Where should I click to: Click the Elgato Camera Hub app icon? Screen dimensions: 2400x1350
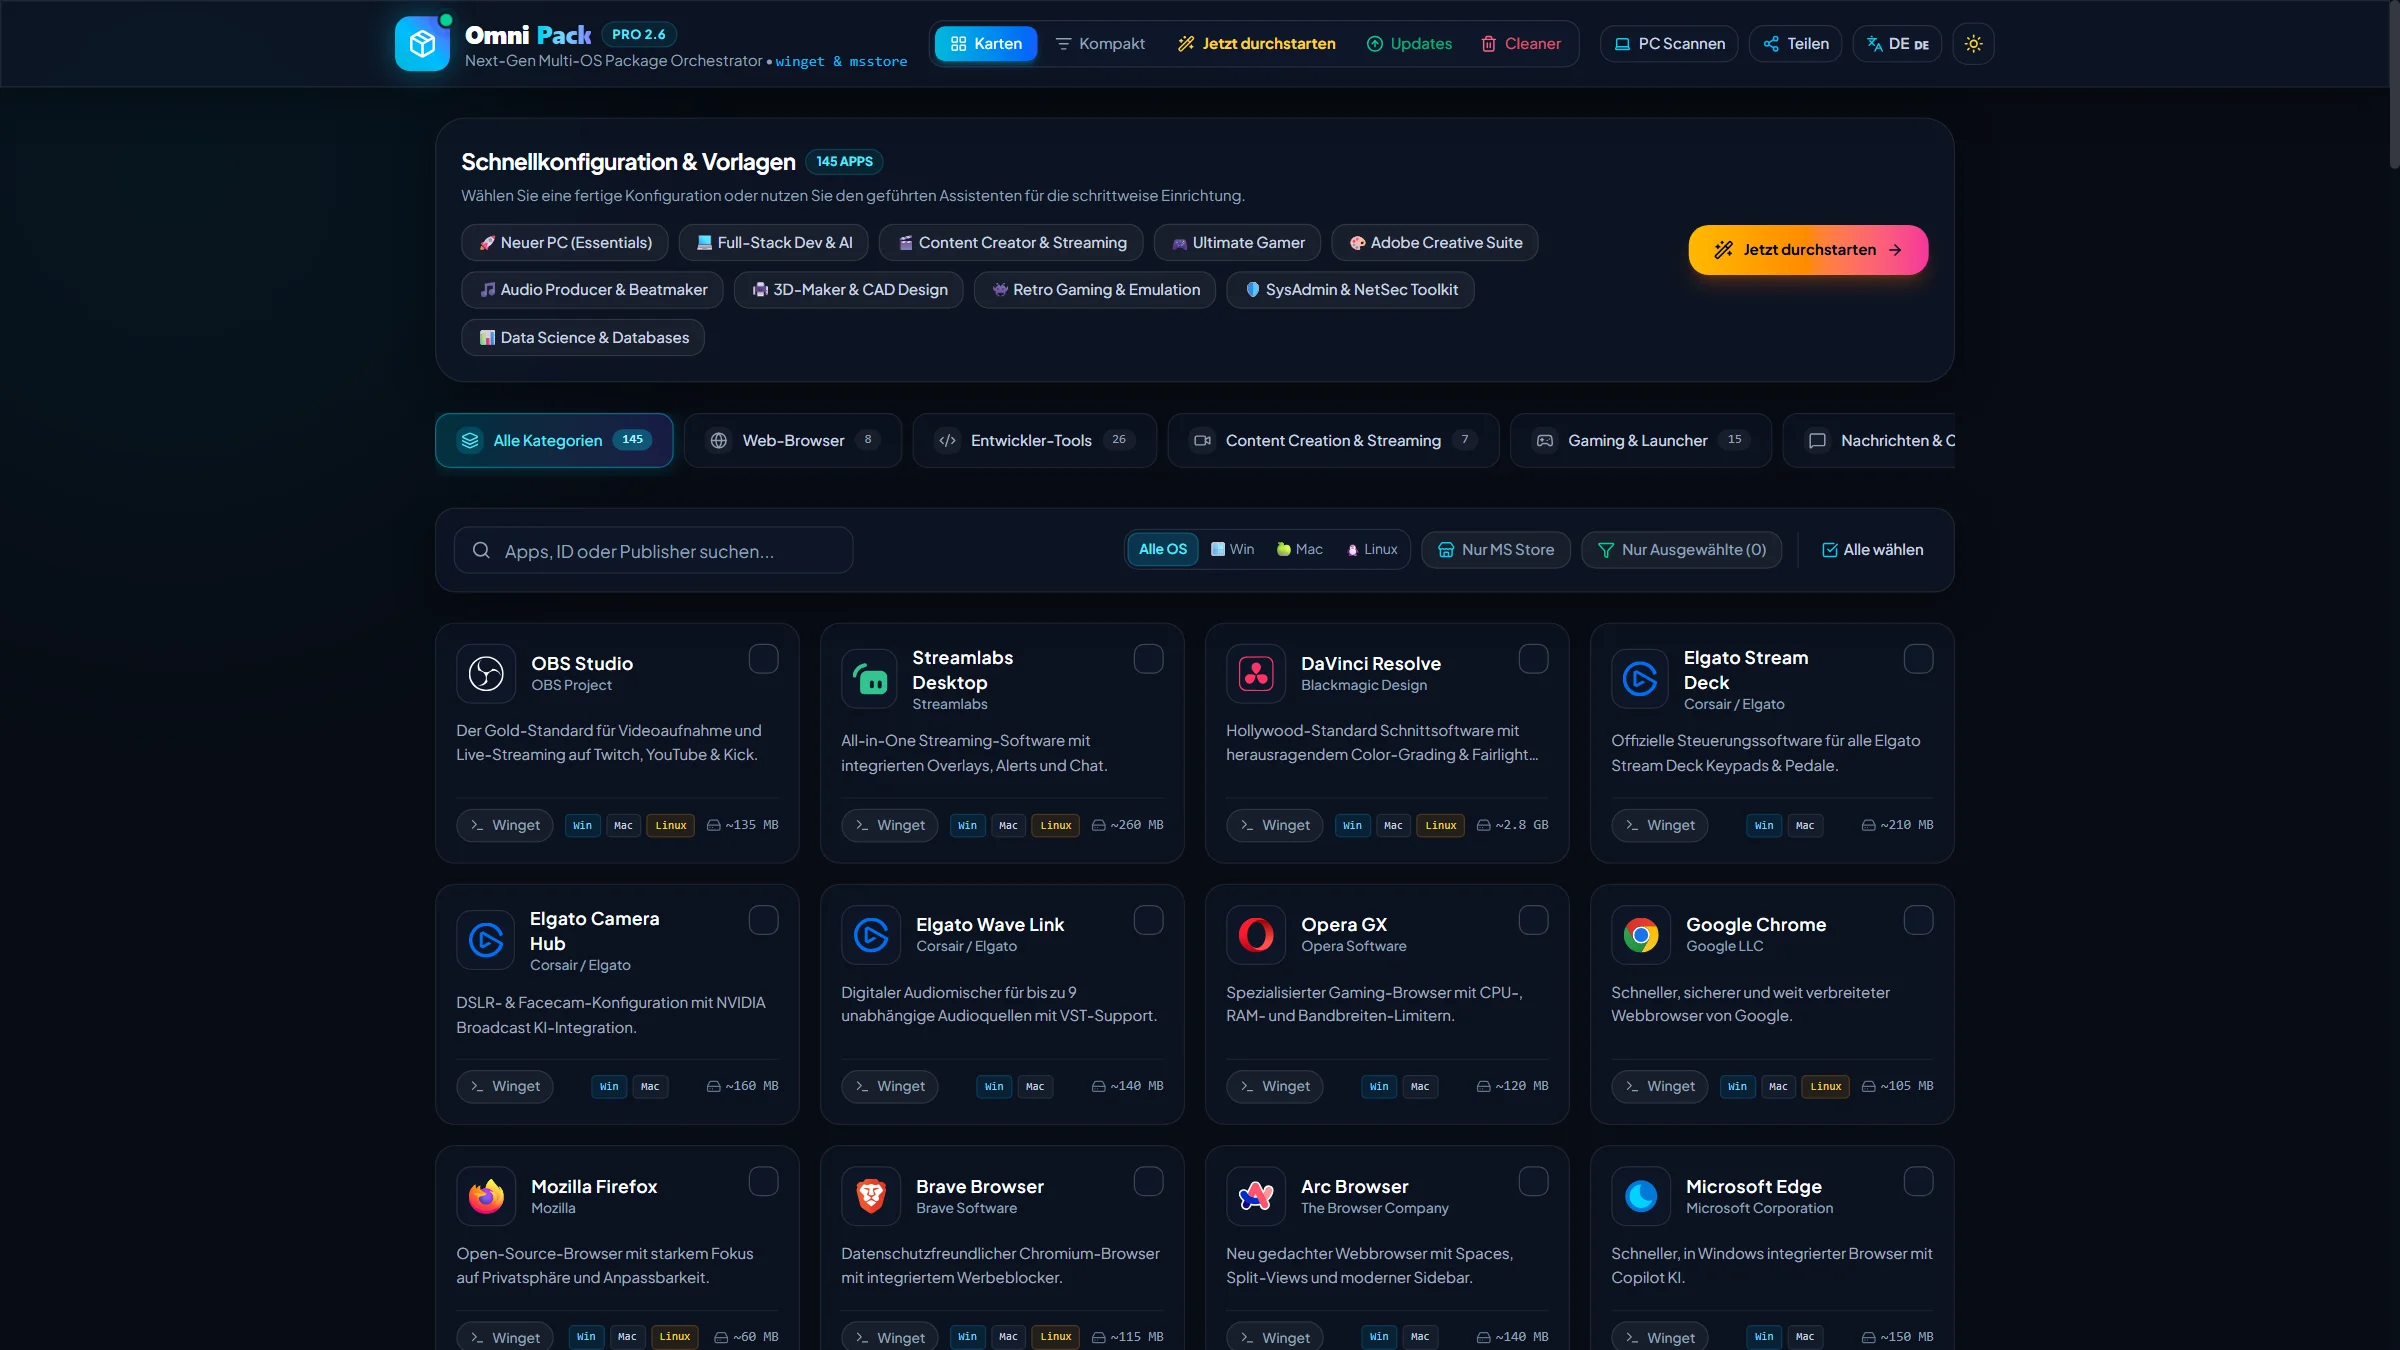pos(486,940)
